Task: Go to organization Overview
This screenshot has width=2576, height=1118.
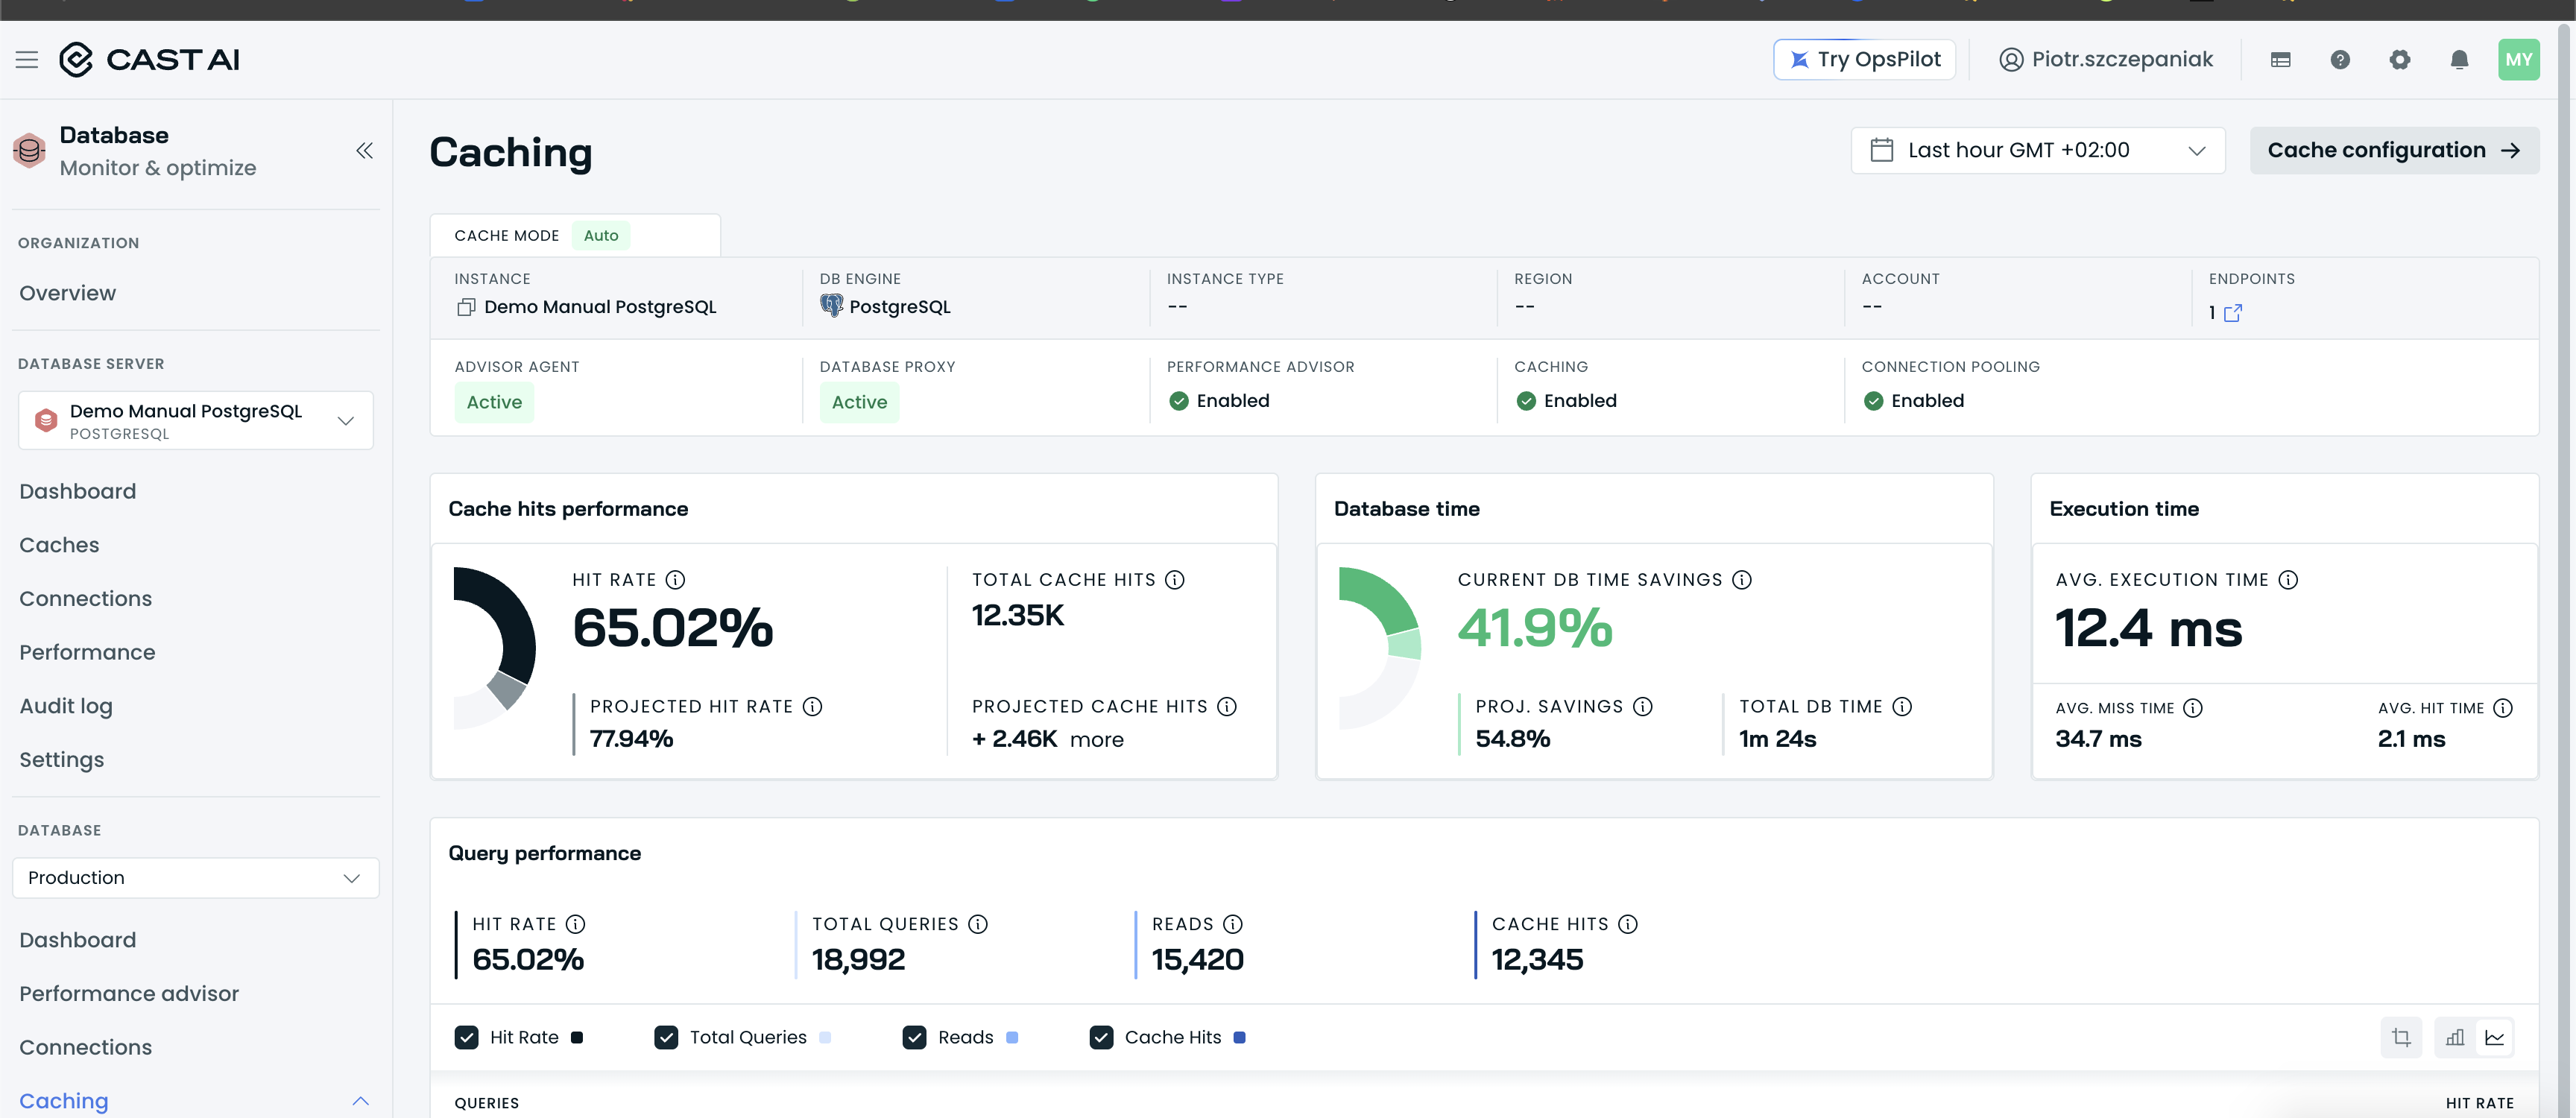Action: pos(68,293)
